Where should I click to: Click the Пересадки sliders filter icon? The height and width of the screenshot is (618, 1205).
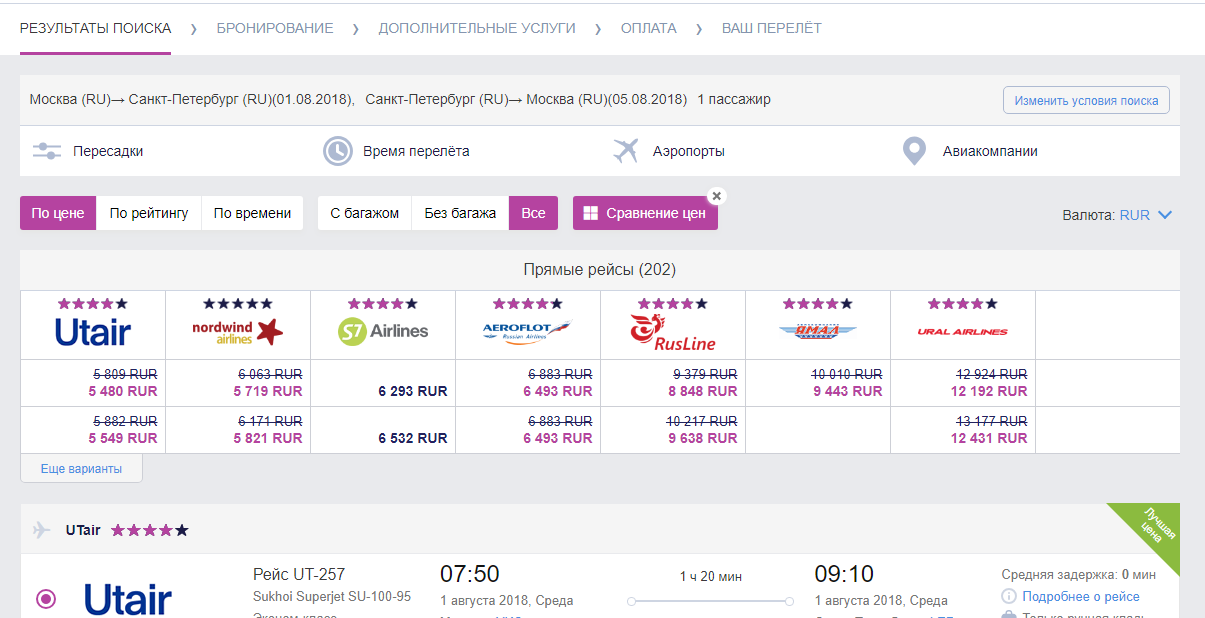47,152
